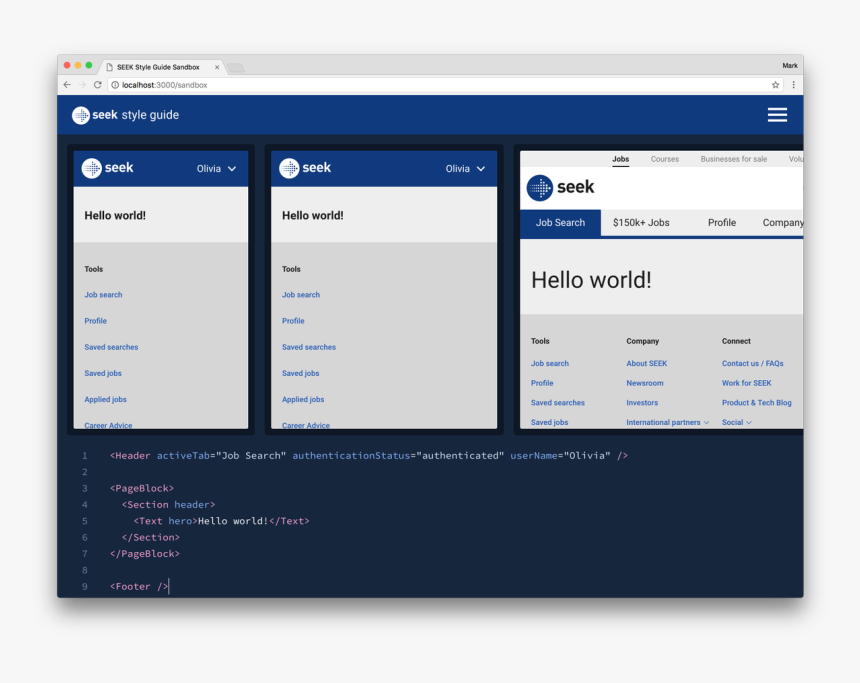Expand Social dropdown in footer
The width and height of the screenshot is (860, 683).
pyautogui.click(x=737, y=422)
